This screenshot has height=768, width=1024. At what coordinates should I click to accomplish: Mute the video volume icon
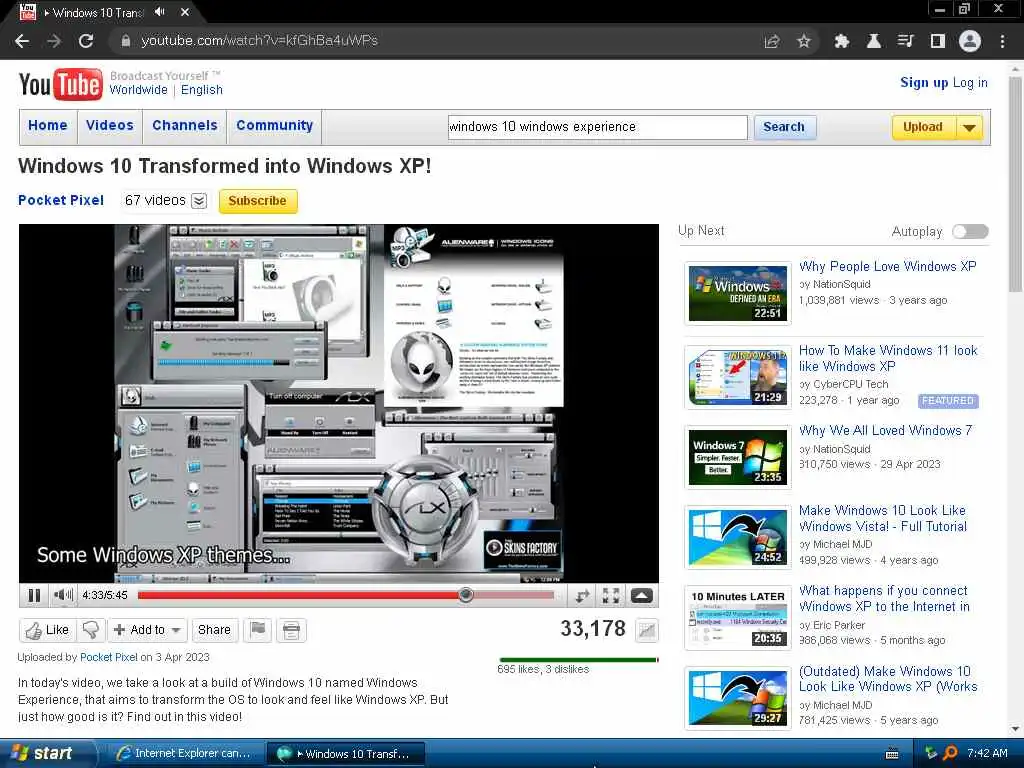click(63, 596)
